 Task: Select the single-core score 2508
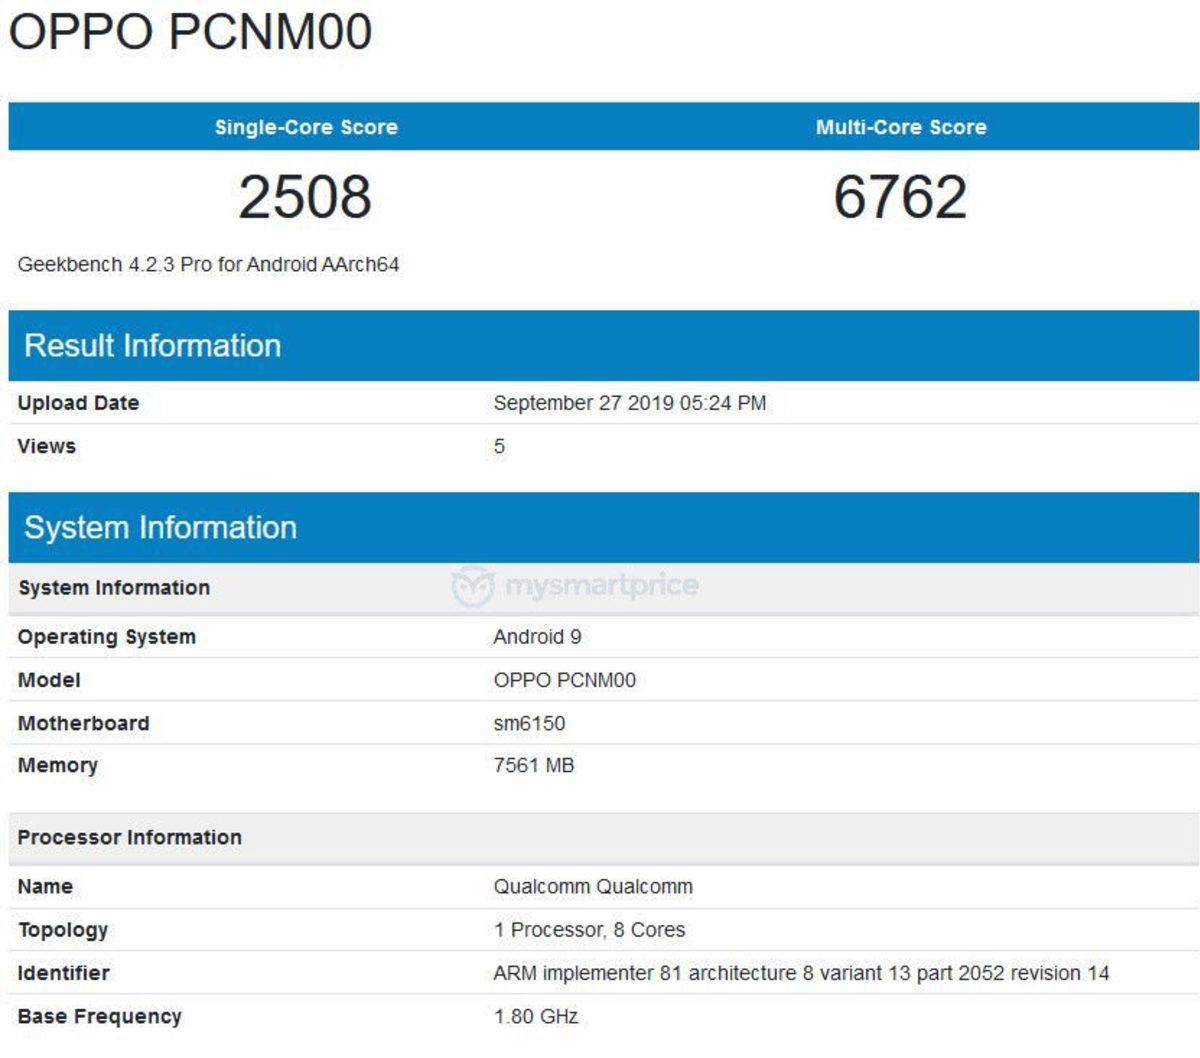[x=306, y=198]
